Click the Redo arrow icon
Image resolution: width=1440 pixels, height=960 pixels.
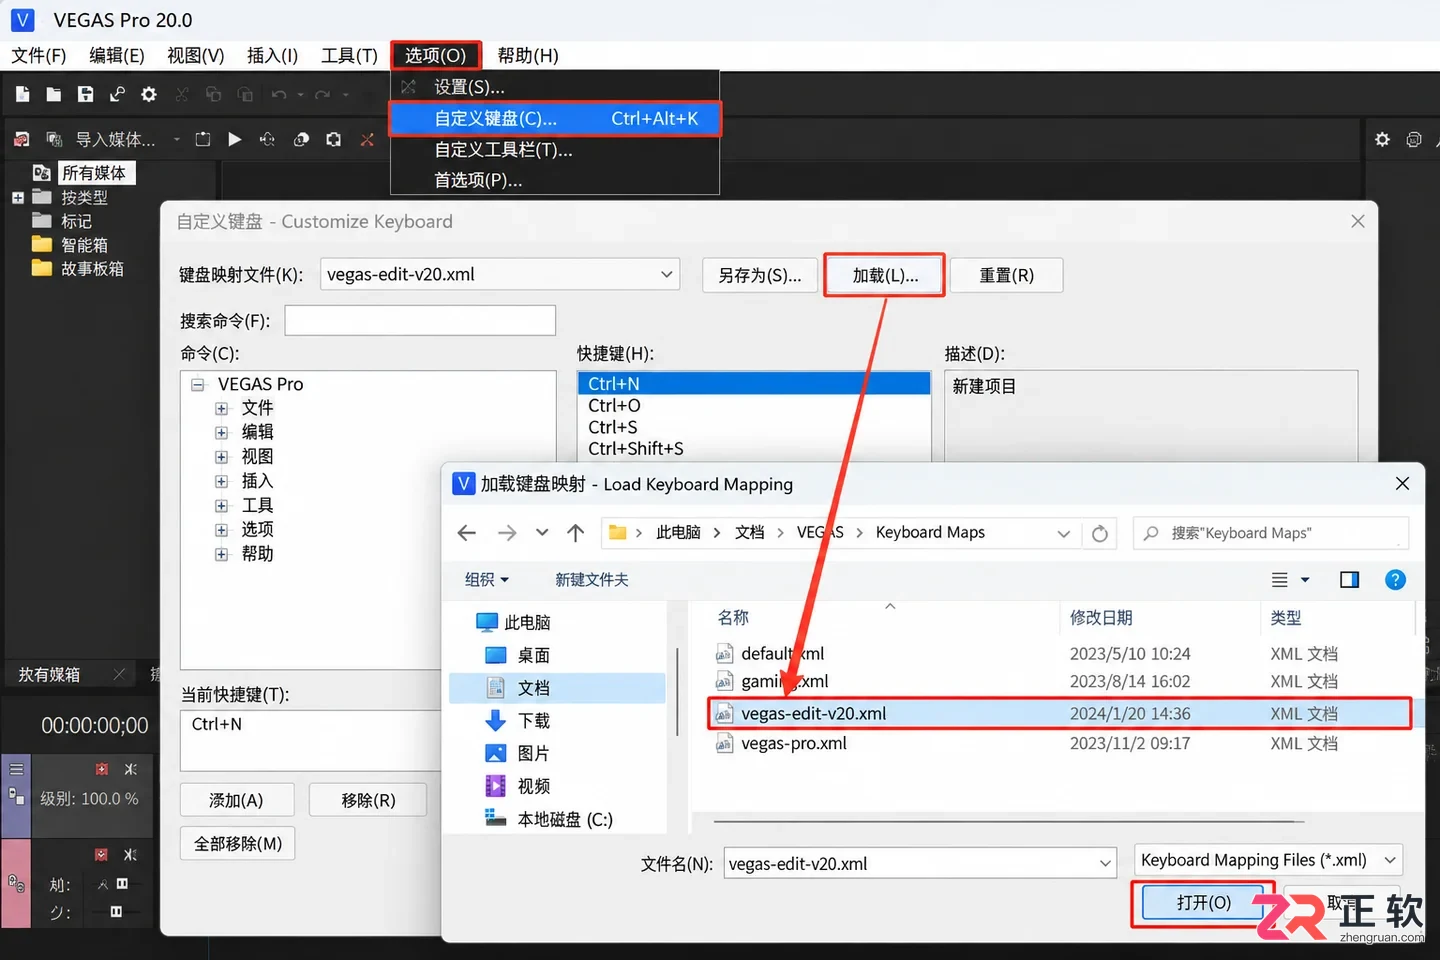pyautogui.click(x=322, y=94)
